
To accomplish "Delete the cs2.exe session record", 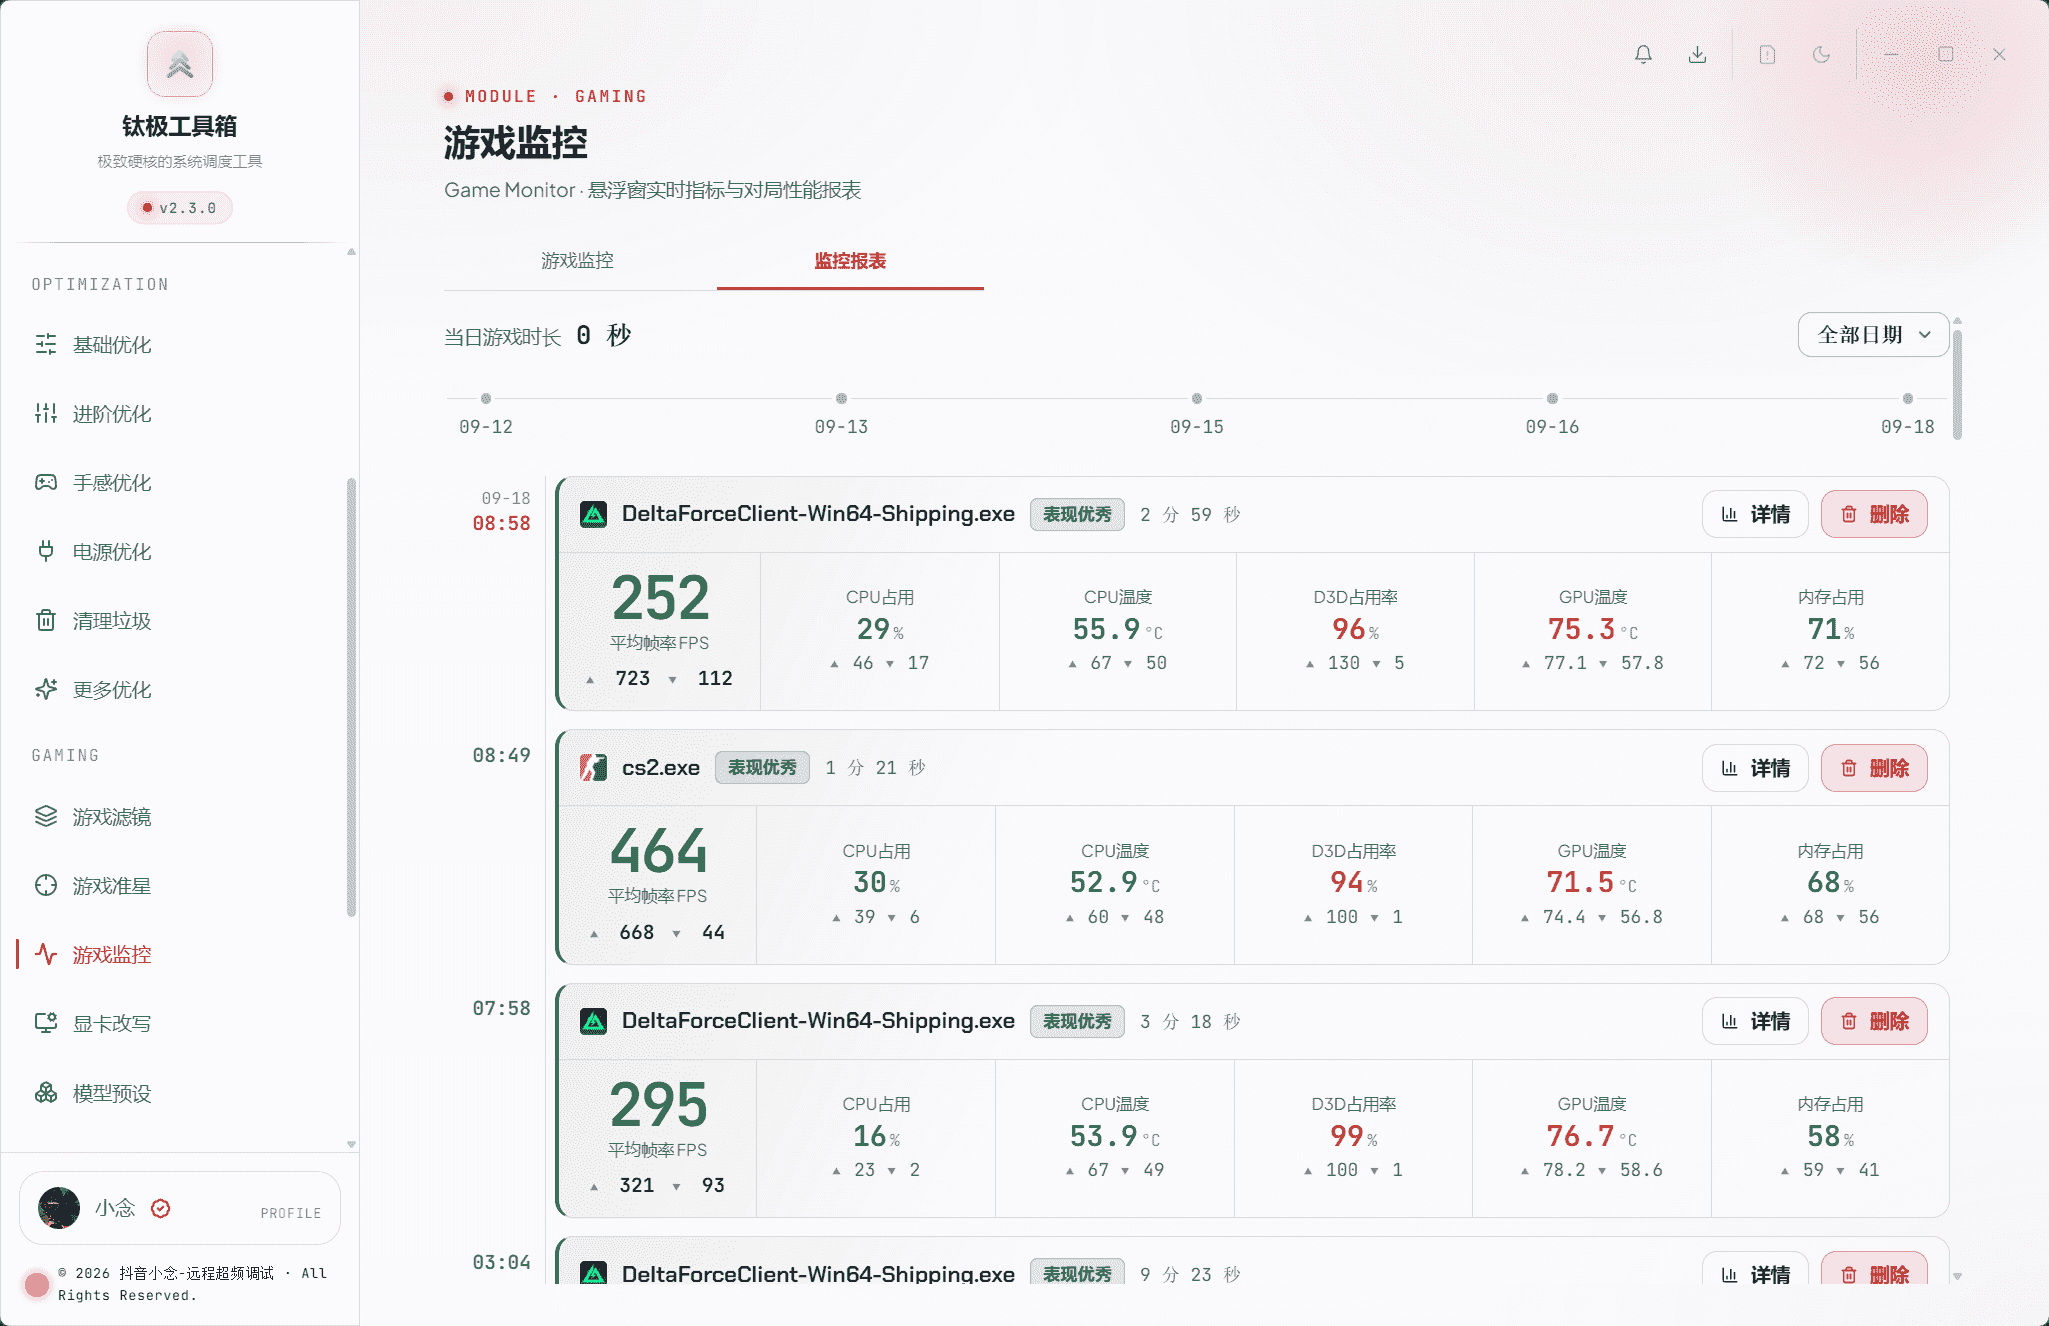I will (x=1874, y=768).
